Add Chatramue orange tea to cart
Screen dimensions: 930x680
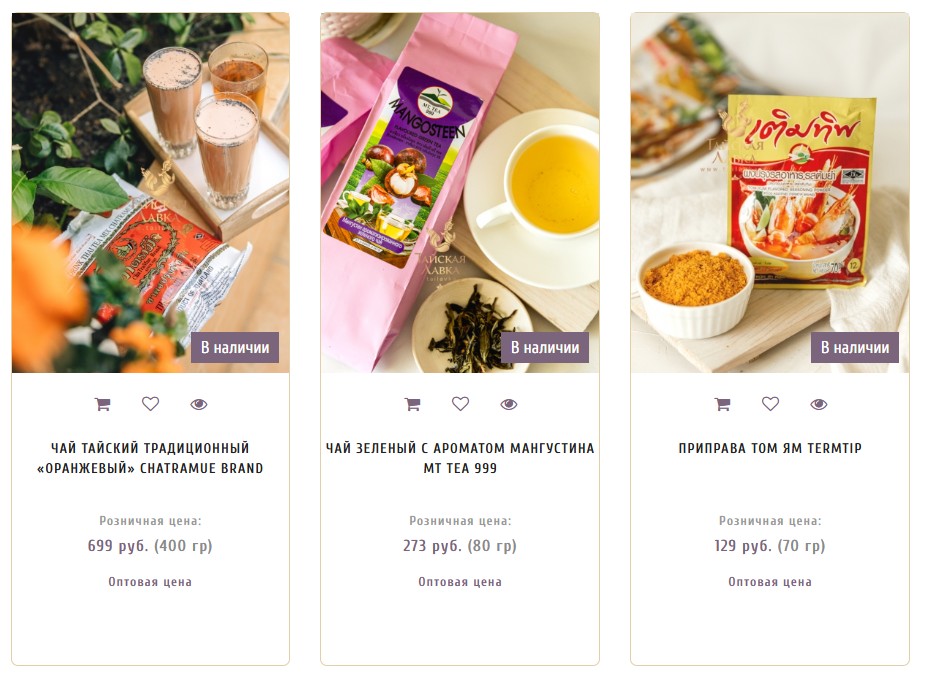point(103,405)
